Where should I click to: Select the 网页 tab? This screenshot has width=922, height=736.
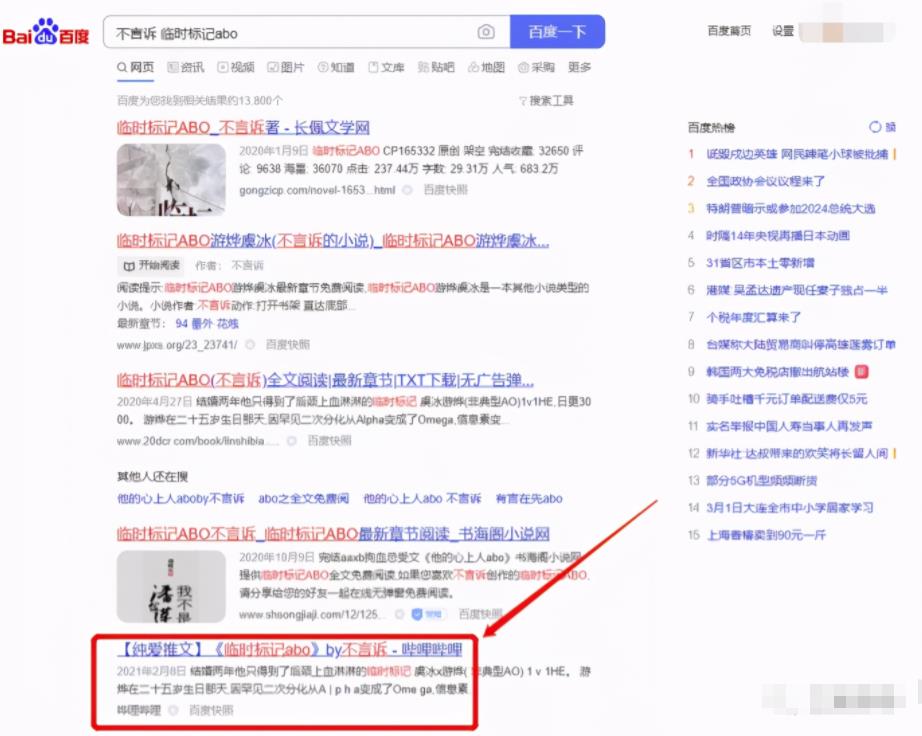(135, 67)
